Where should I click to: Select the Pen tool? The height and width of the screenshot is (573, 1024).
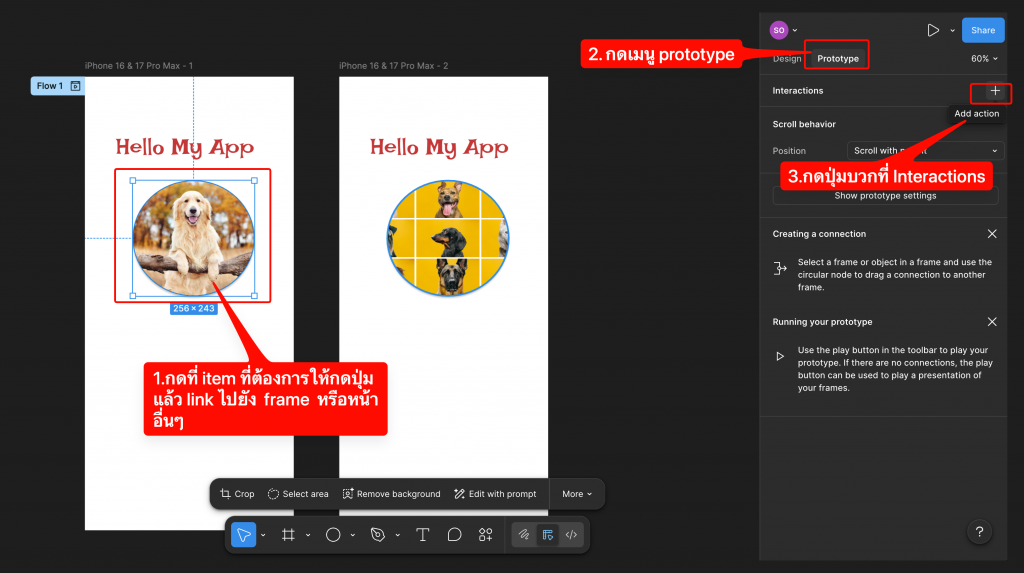pos(377,535)
